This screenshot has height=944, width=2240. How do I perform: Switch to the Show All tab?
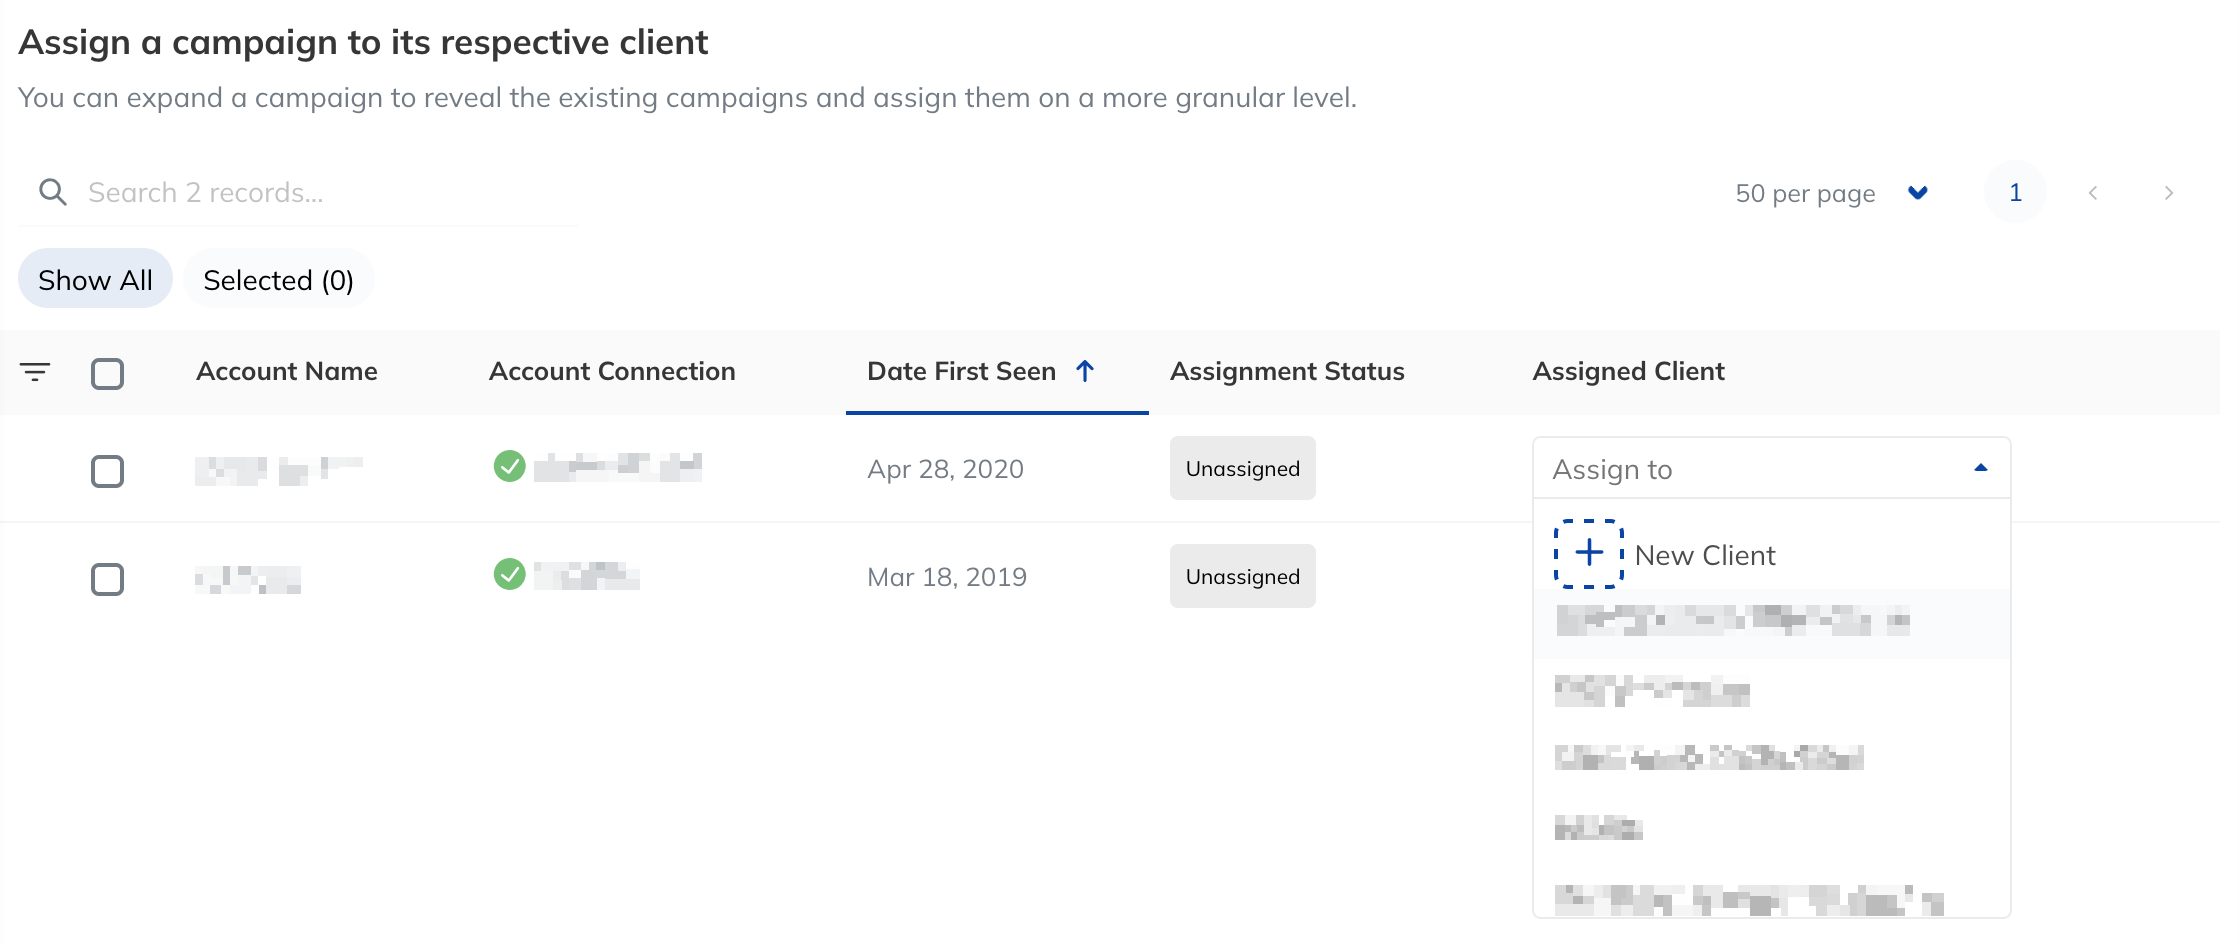click(95, 279)
